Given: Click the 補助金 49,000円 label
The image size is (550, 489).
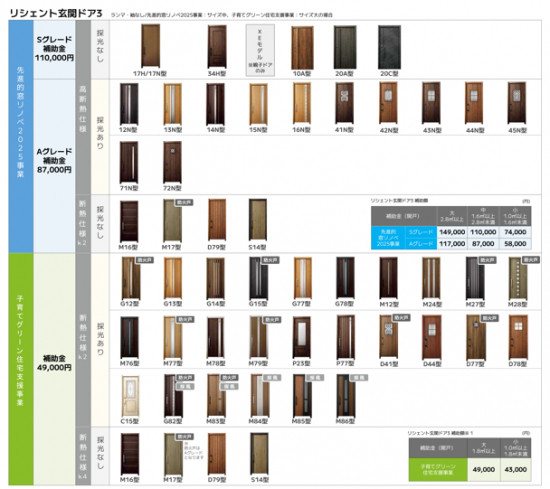Looking at the screenshot, I should pyautogui.click(x=54, y=363).
